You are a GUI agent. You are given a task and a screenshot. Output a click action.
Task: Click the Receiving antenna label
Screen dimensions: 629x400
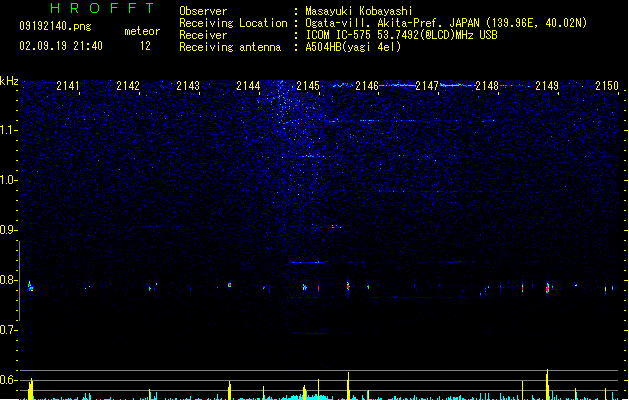coord(230,47)
